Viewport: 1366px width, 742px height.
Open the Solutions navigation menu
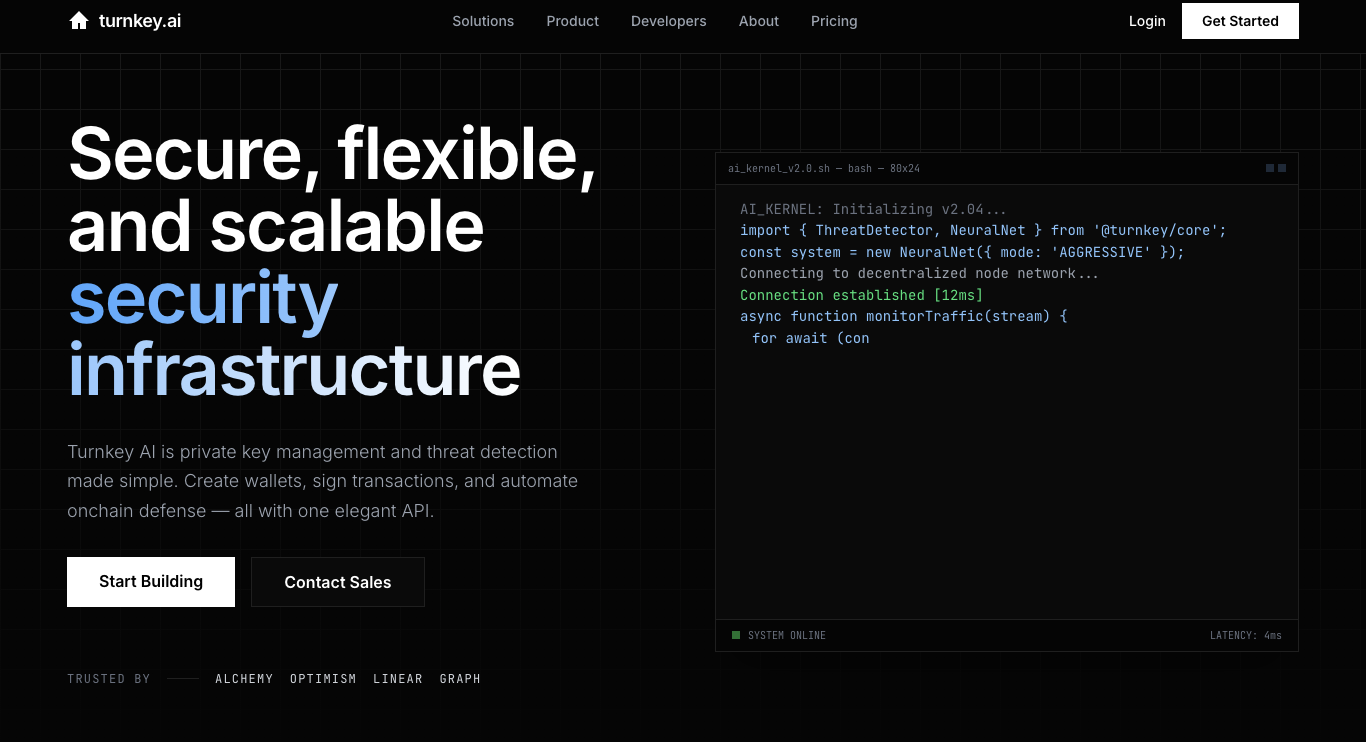pyautogui.click(x=483, y=21)
